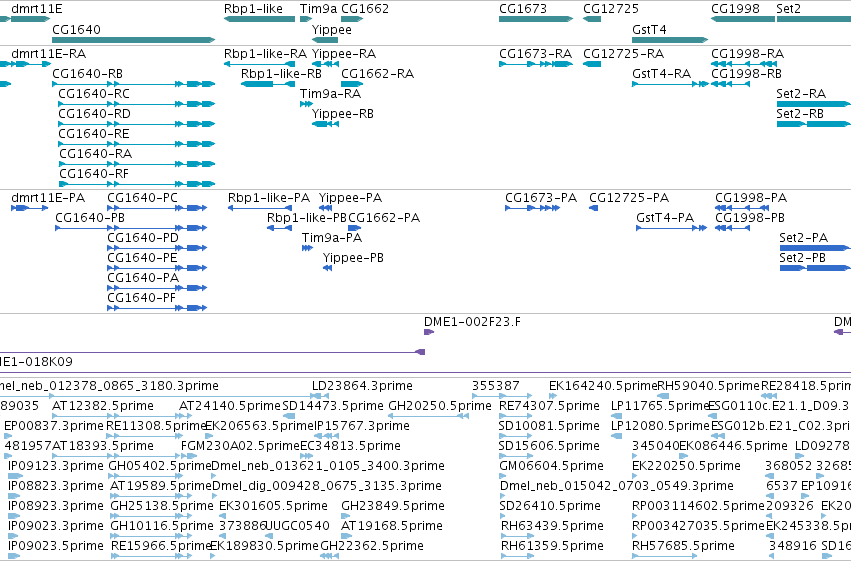Click EST AT12382.5prime

103,406
